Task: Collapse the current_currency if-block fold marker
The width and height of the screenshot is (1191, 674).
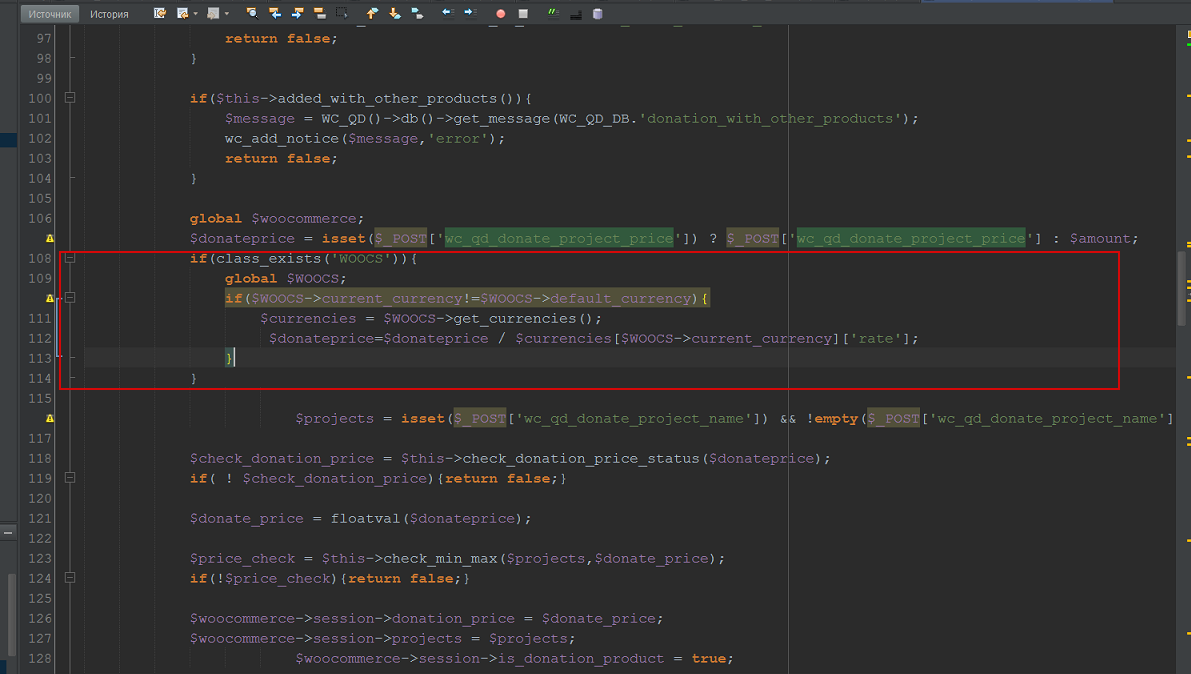Action: [70, 298]
